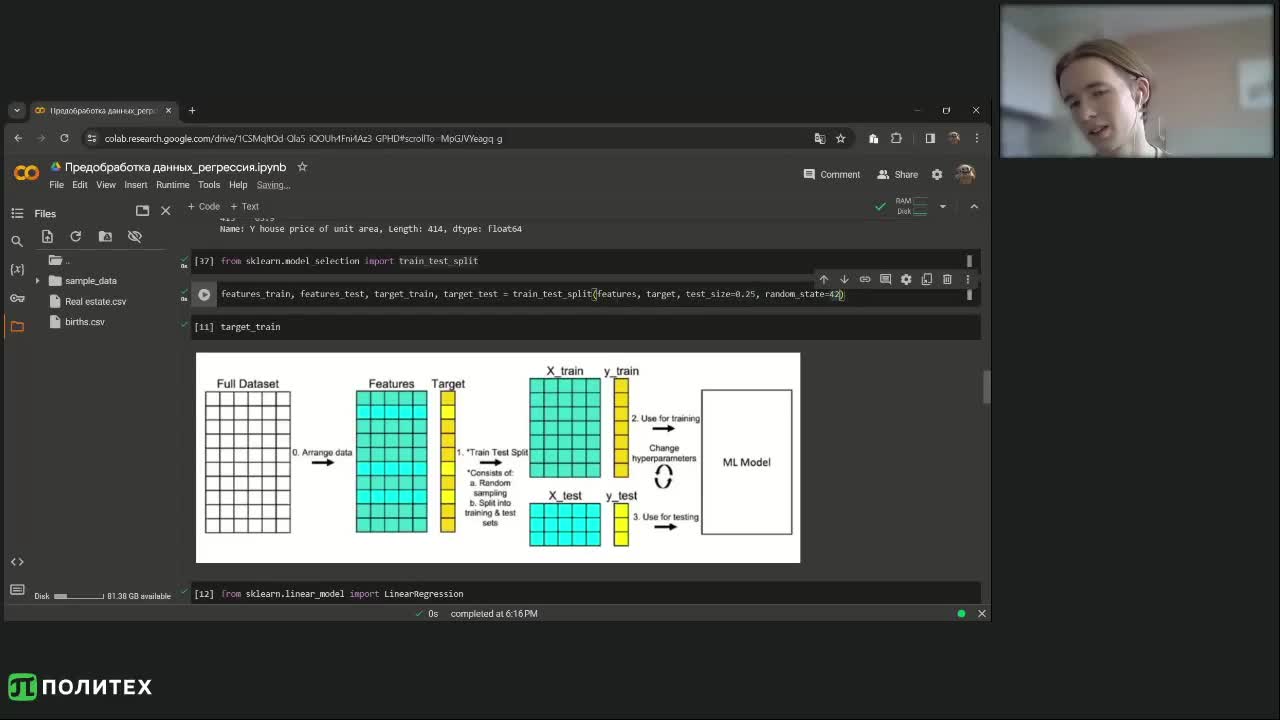The image size is (1280, 720).
Task: Mount Google Drive folder icon
Action: click(105, 236)
